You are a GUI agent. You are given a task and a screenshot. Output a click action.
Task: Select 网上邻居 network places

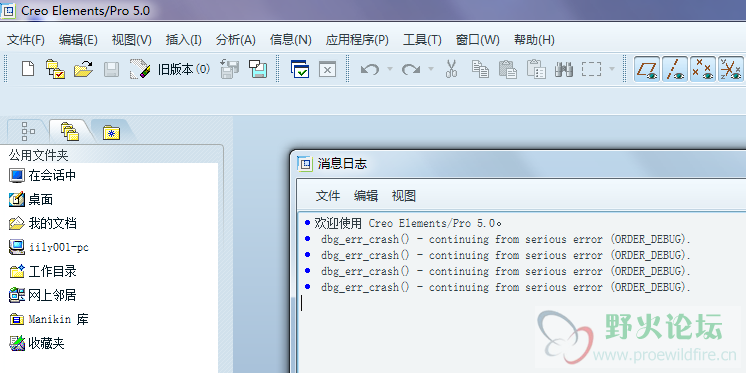click(42, 295)
